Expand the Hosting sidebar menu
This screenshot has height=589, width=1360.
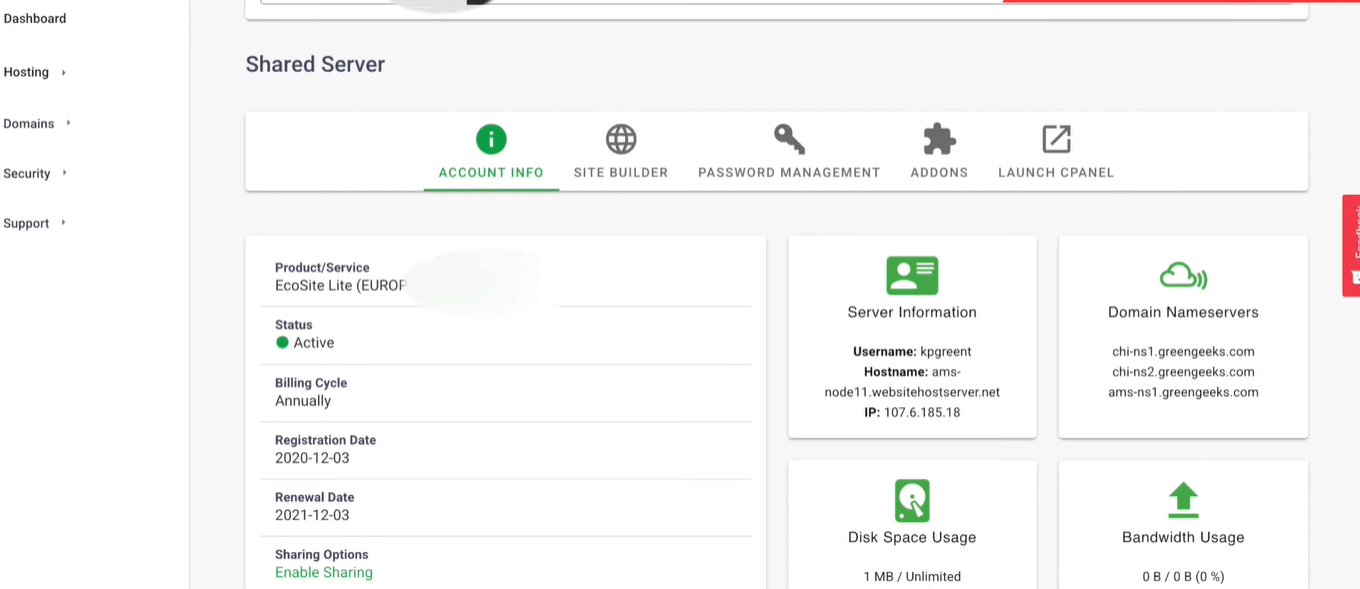(x=34, y=72)
